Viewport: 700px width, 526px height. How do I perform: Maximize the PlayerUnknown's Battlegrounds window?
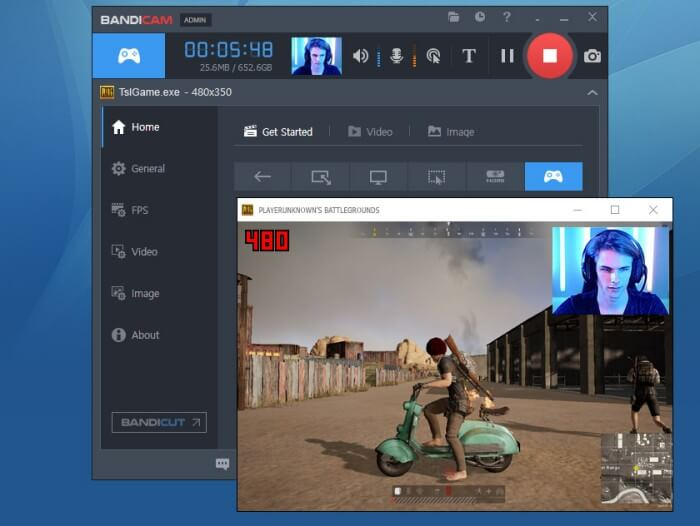[615, 210]
